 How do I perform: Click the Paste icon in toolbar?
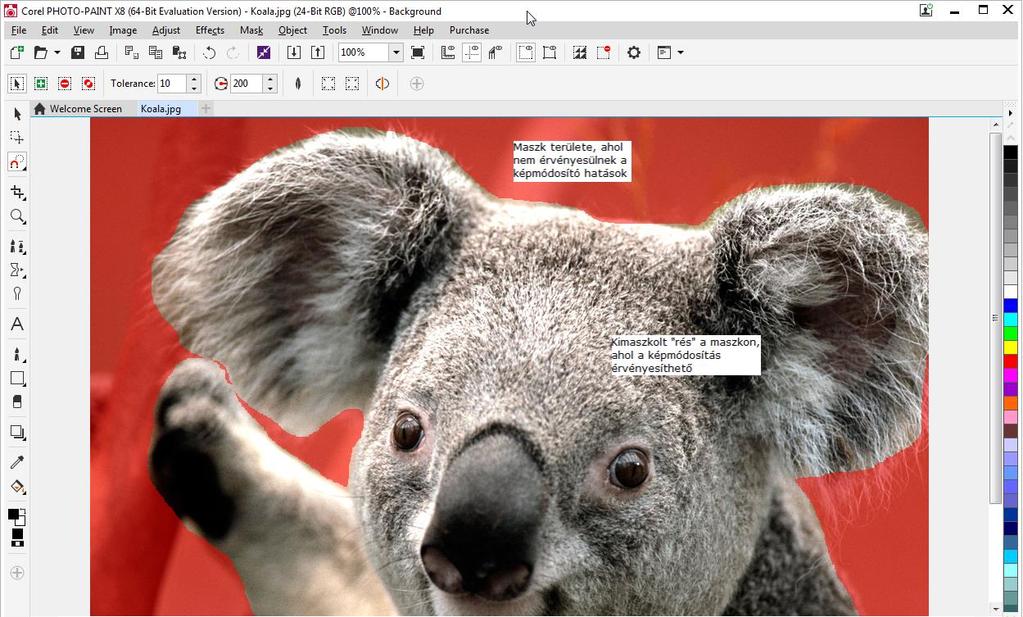(x=179, y=52)
